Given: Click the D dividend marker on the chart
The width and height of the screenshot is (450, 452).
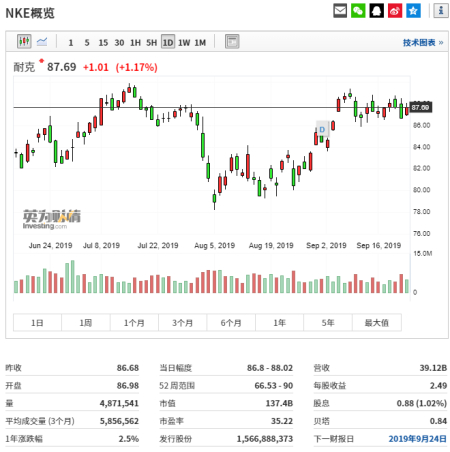Looking at the screenshot, I should [x=322, y=130].
